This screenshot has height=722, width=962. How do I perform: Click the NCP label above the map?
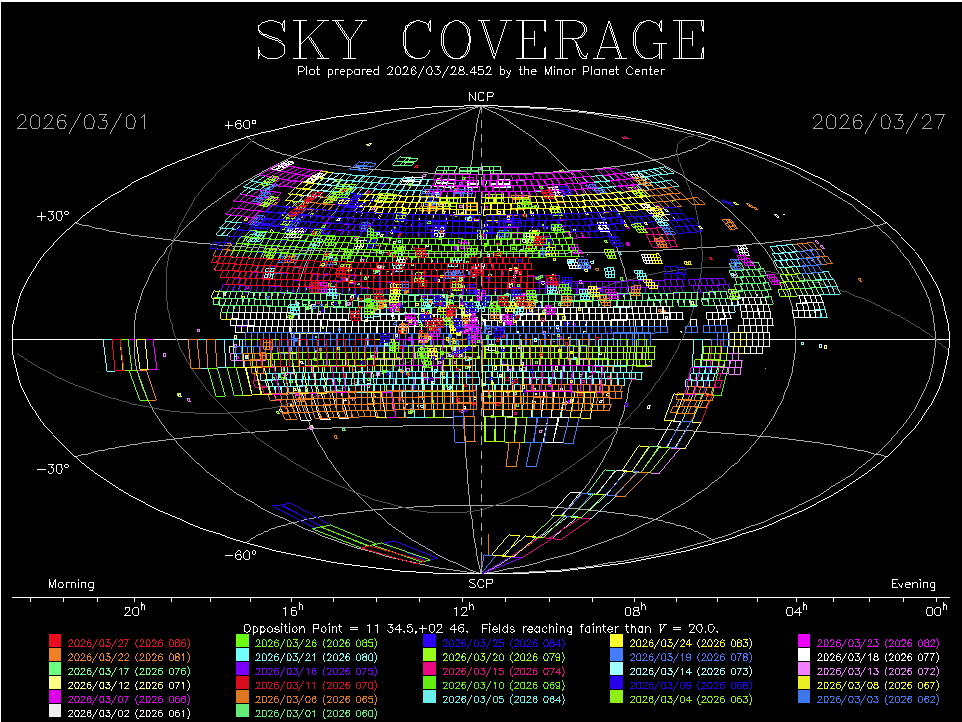coord(481,96)
